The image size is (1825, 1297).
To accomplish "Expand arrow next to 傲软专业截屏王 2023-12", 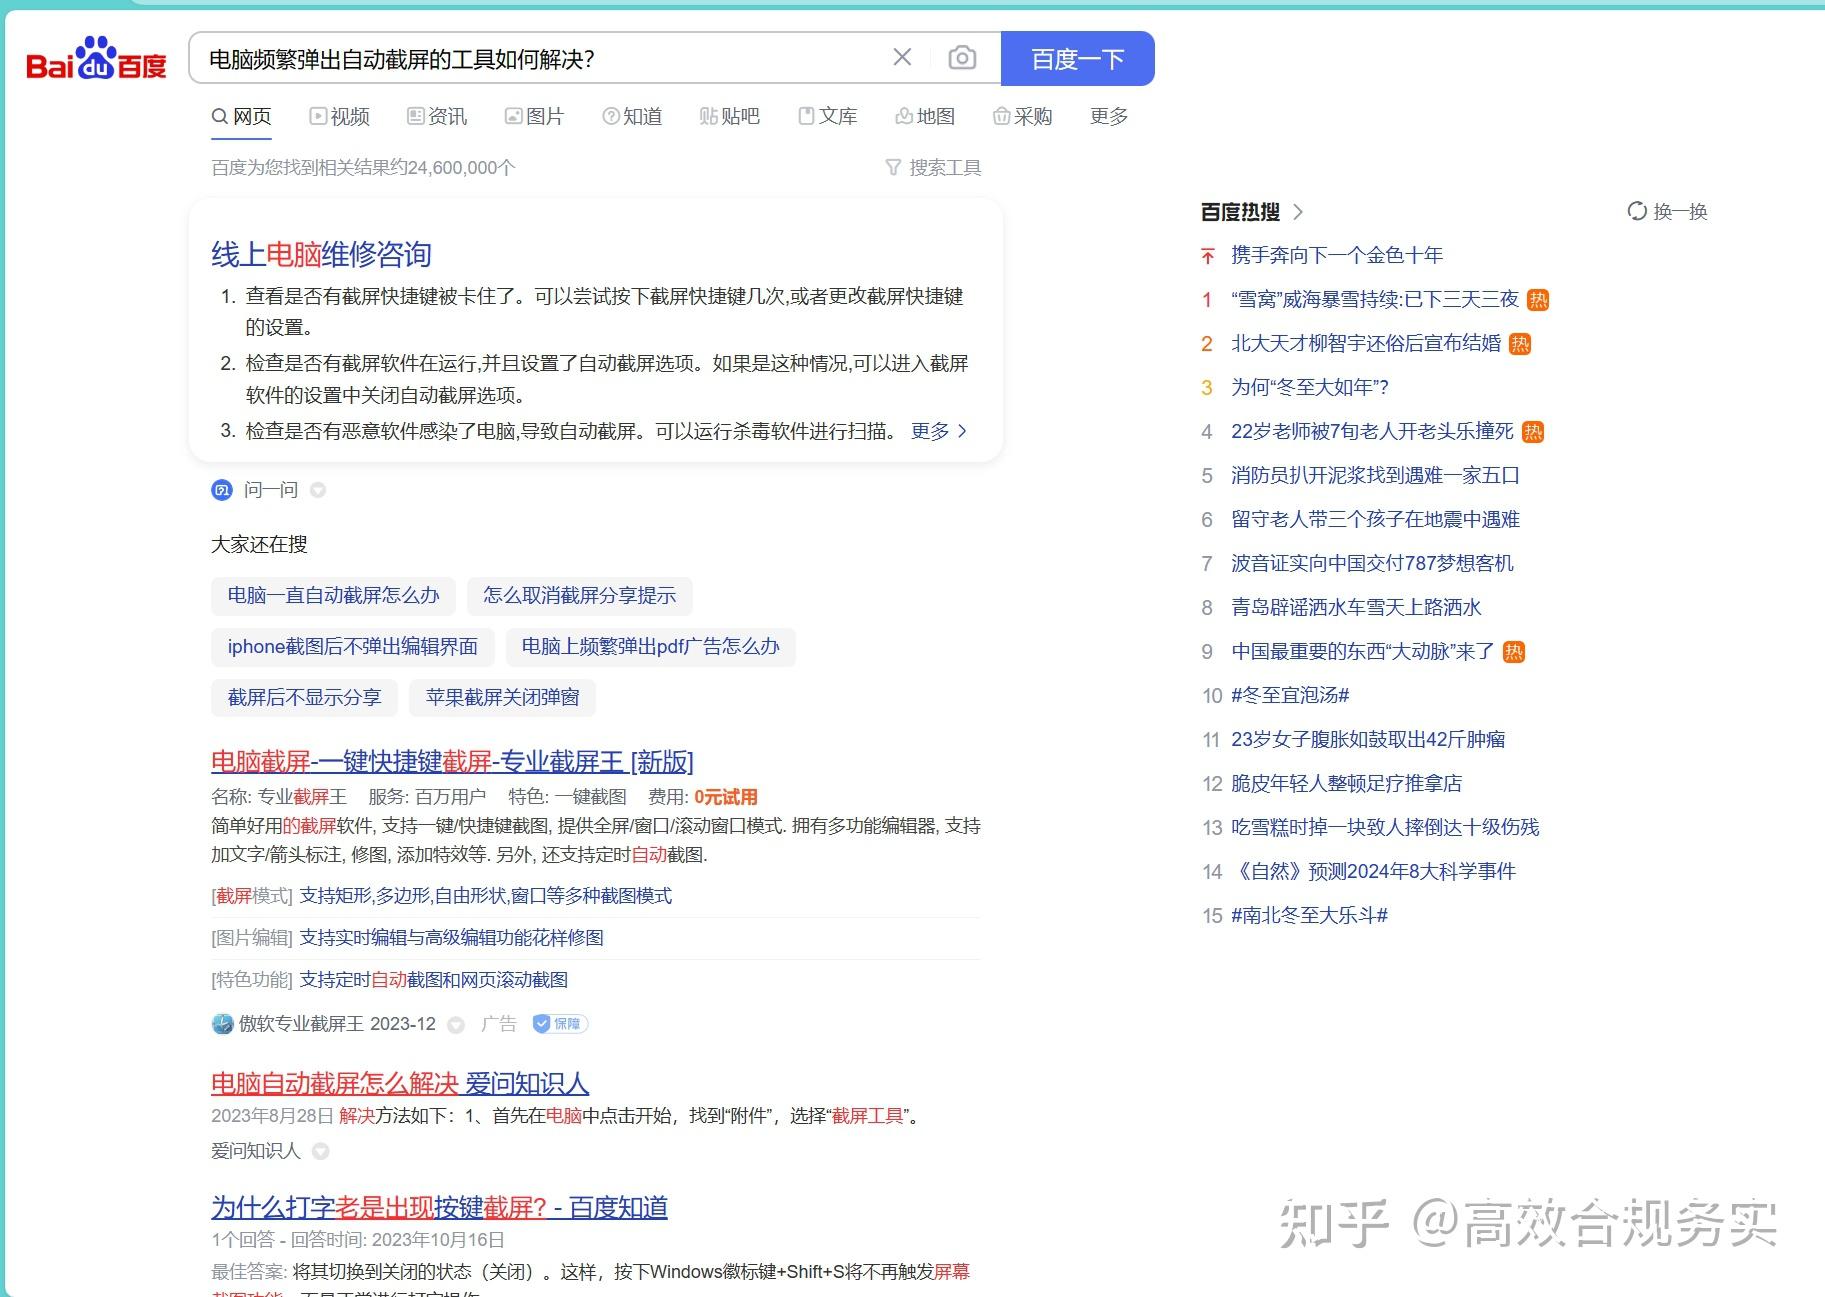I will 456,1024.
